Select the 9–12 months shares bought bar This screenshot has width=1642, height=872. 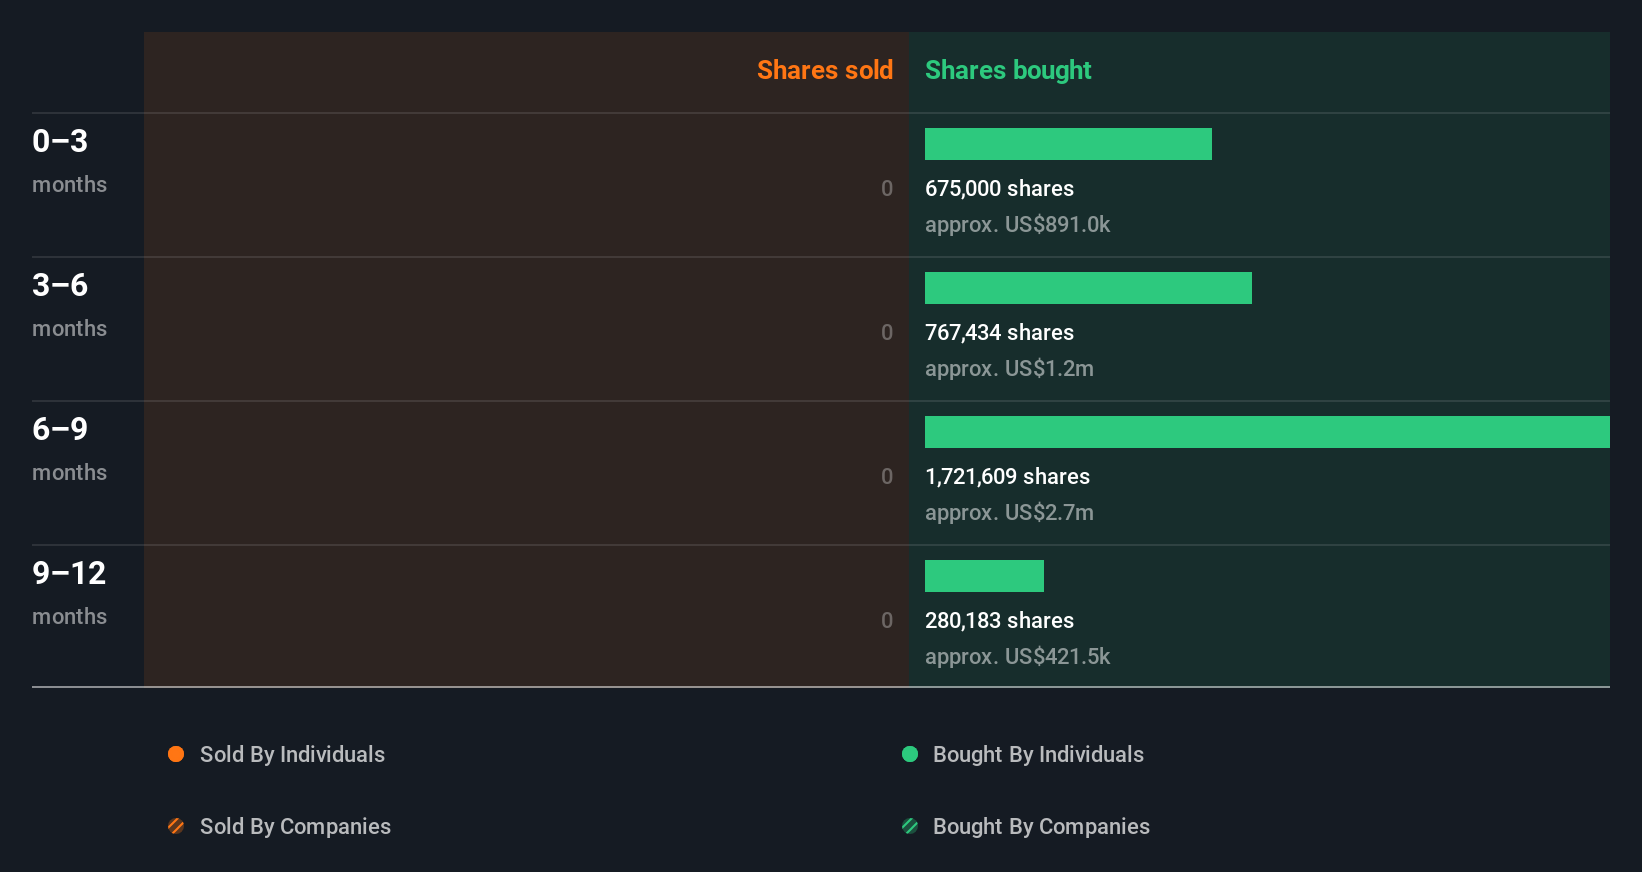click(x=984, y=576)
